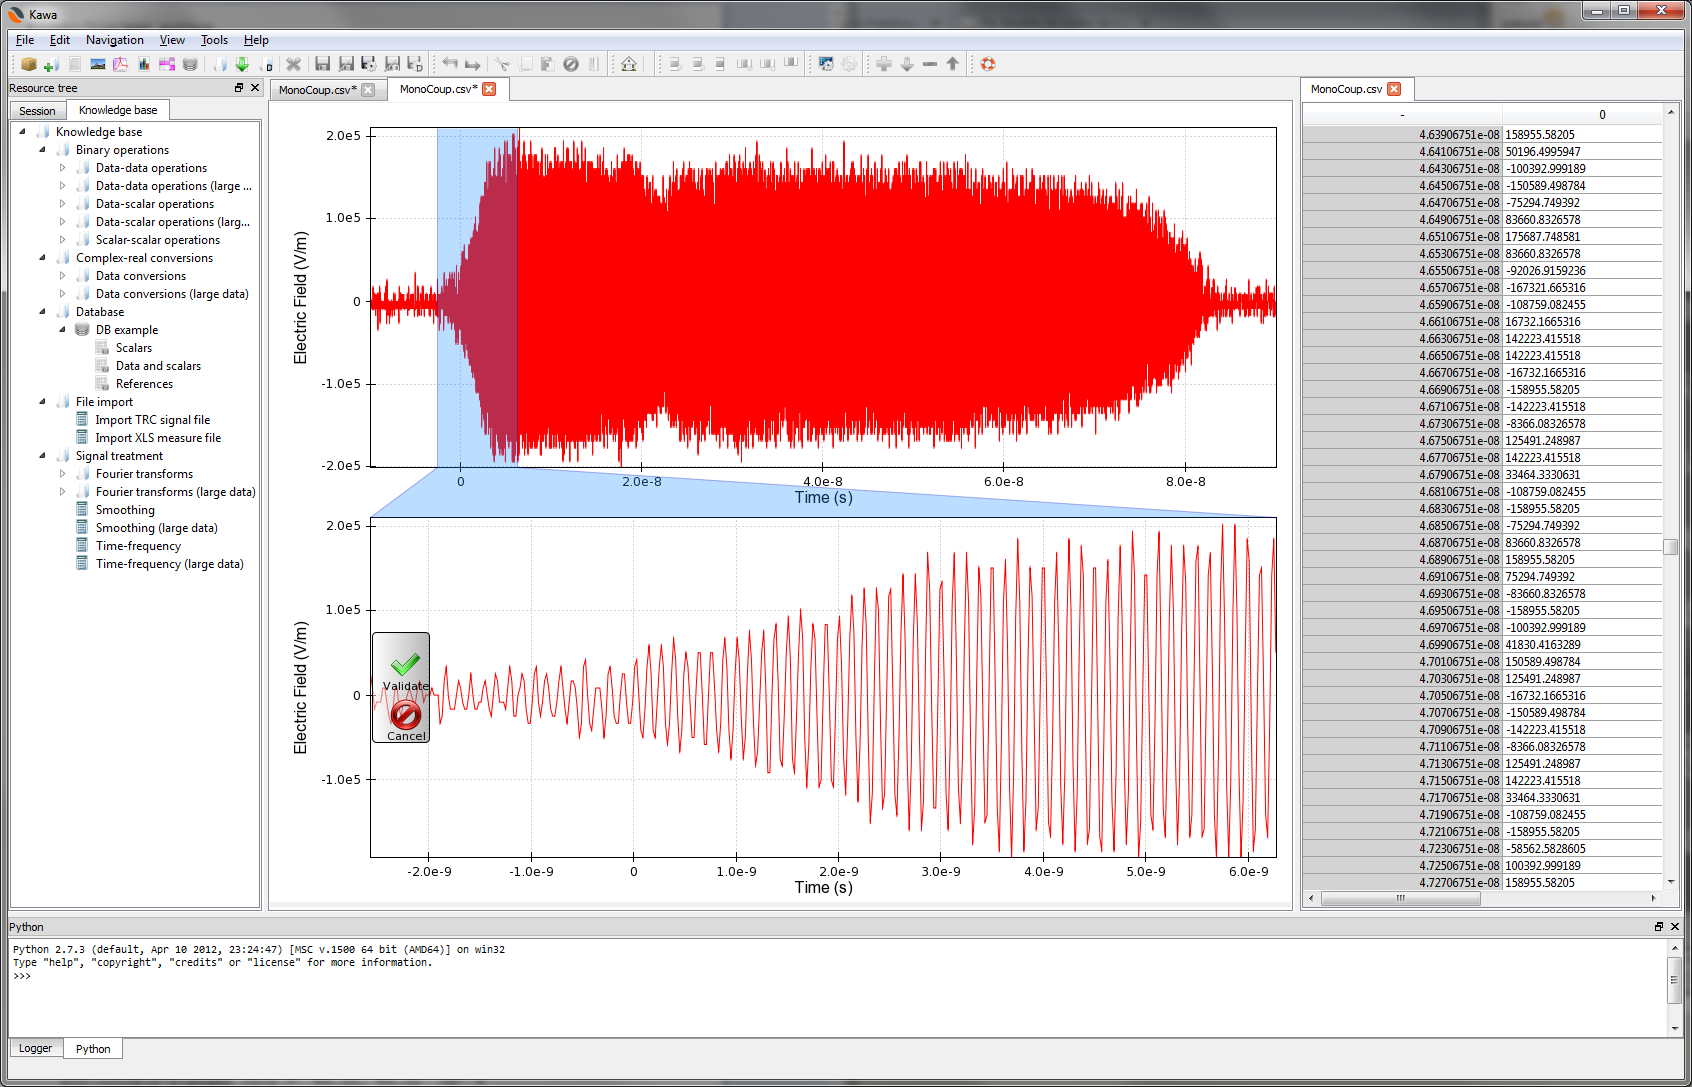This screenshot has width=1692, height=1087.
Task: Click the second save-as floppy icon
Action: (346, 64)
